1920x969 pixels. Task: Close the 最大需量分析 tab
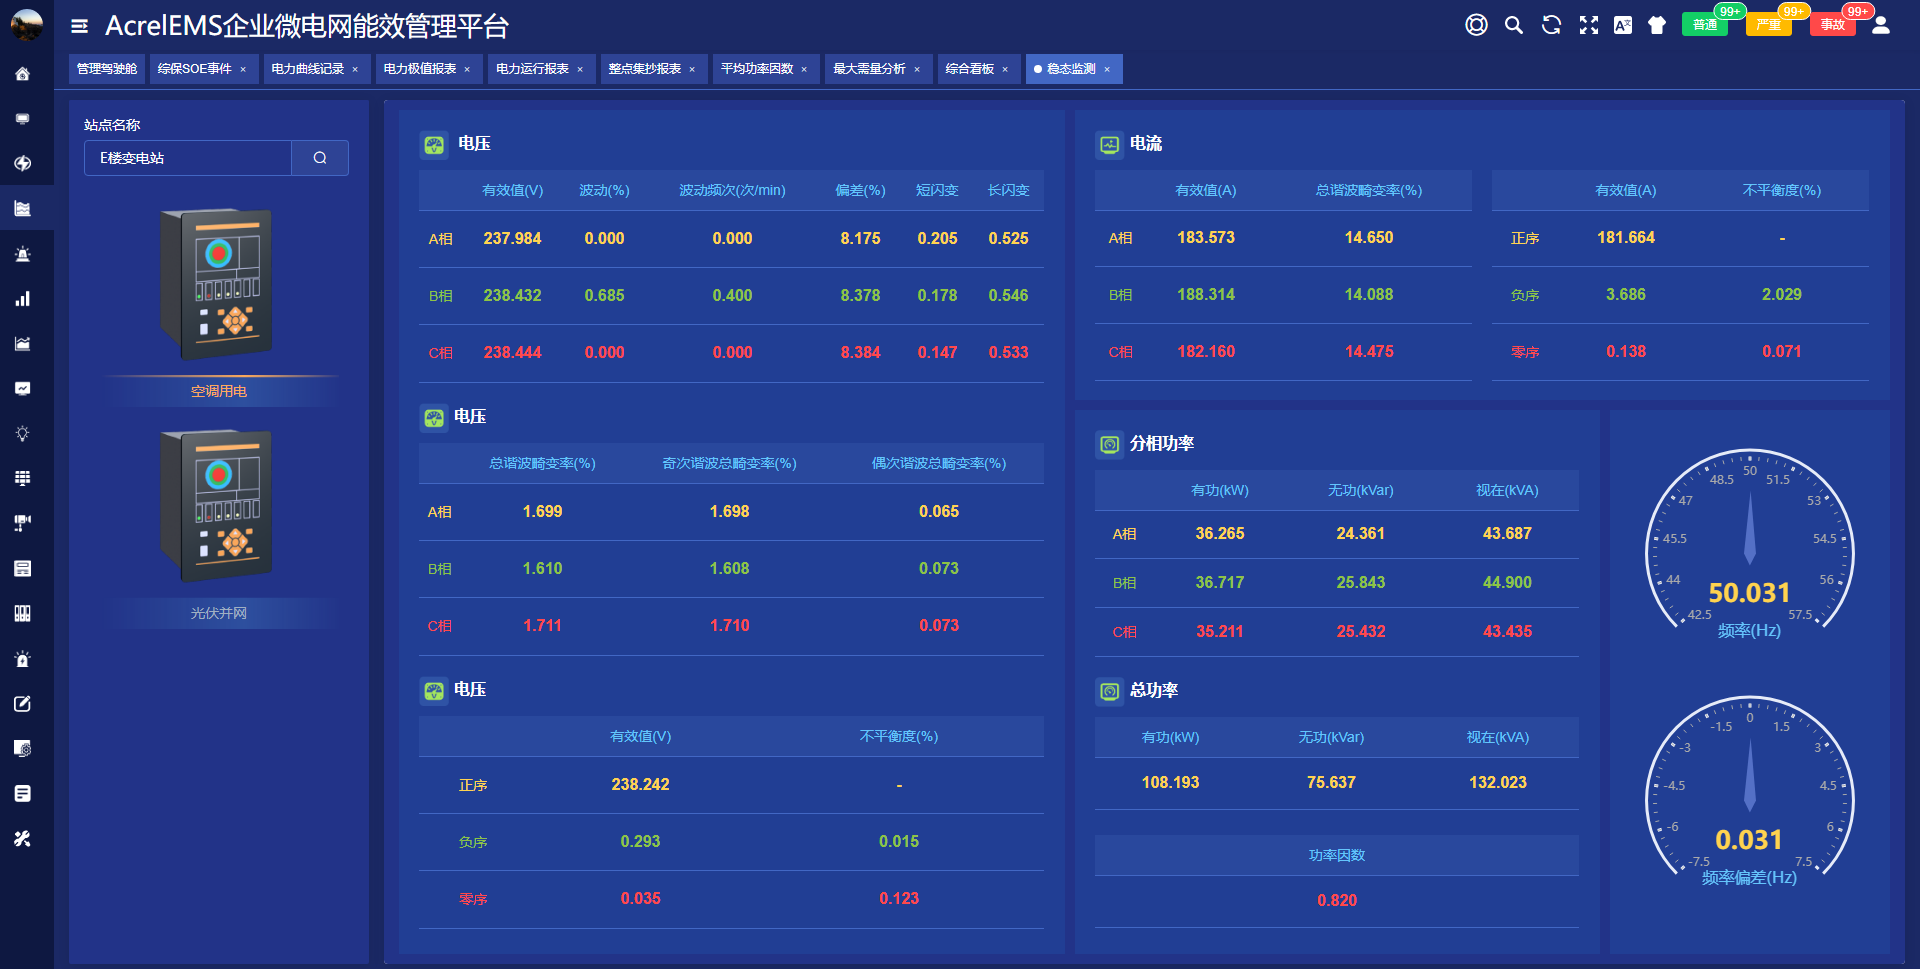coord(917,70)
